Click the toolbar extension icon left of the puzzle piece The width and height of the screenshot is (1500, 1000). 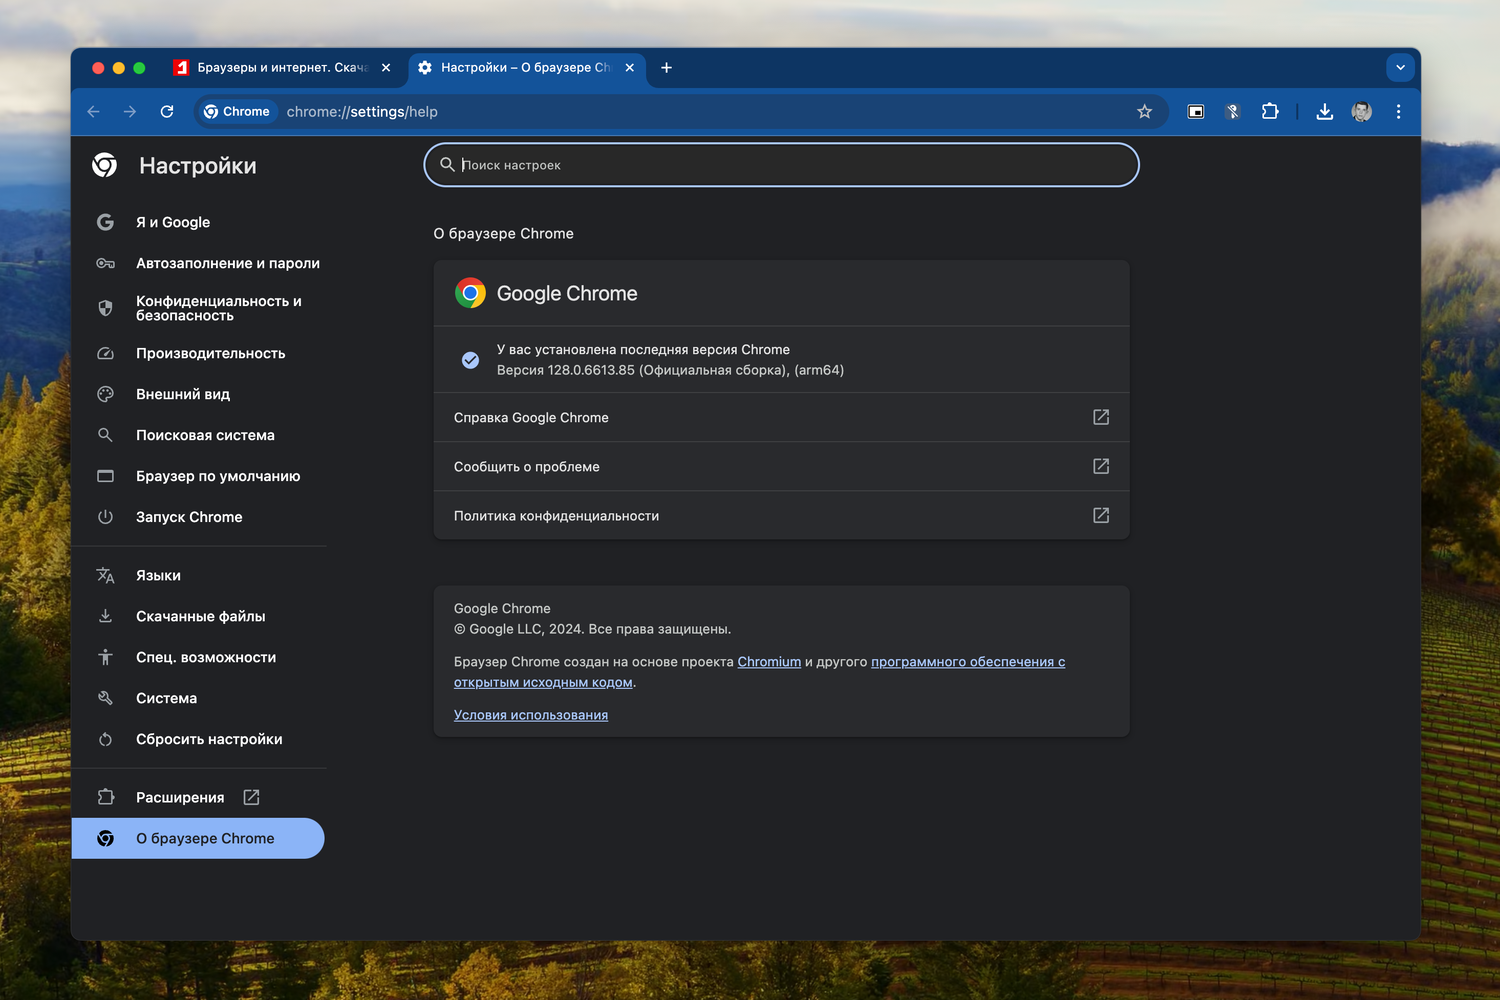pos(1233,112)
